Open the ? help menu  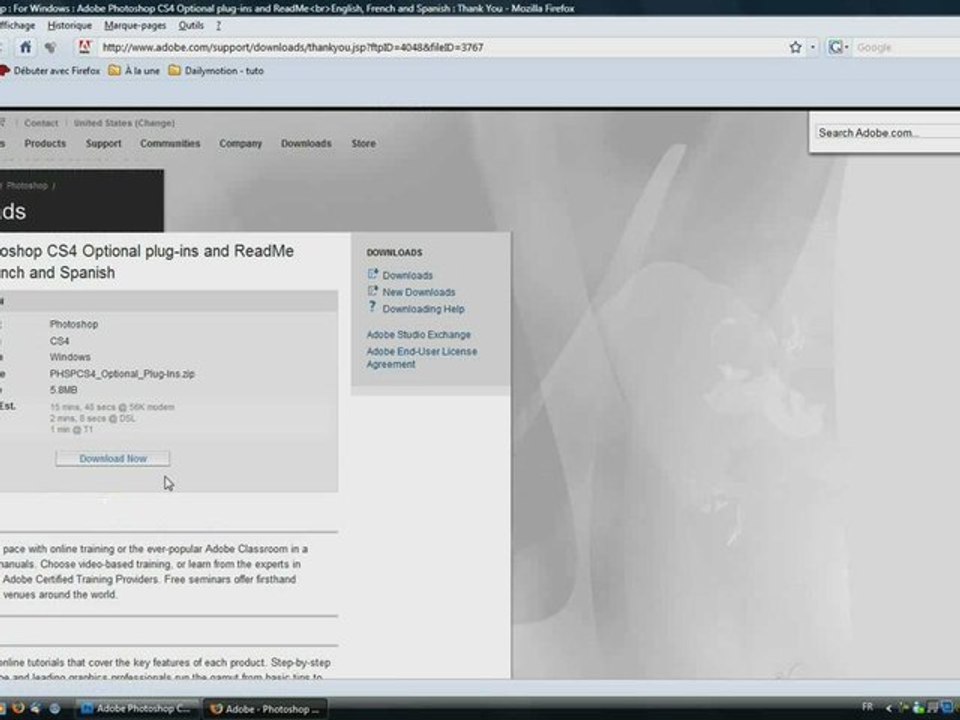pos(219,26)
